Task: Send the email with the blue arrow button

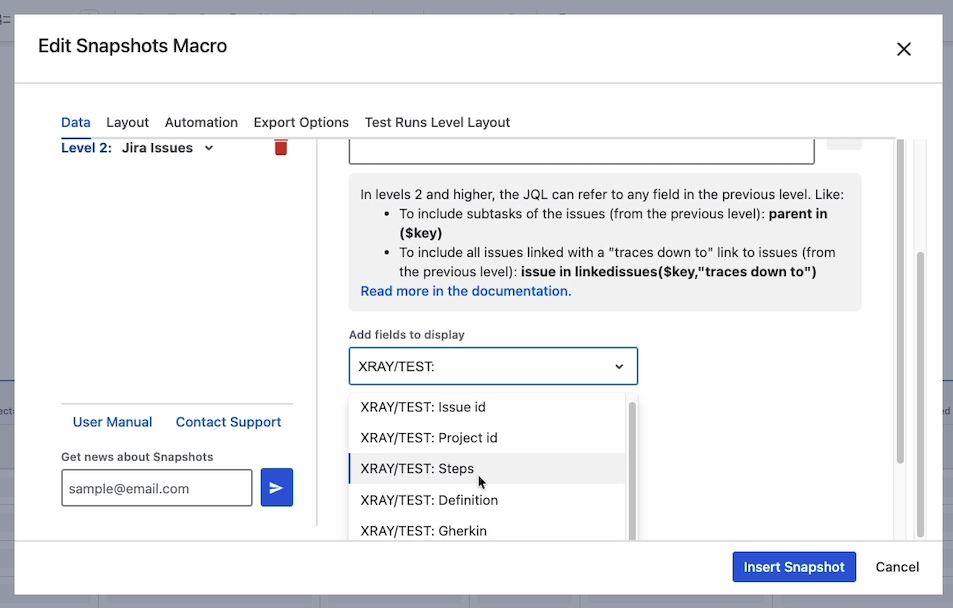Action: [277, 487]
